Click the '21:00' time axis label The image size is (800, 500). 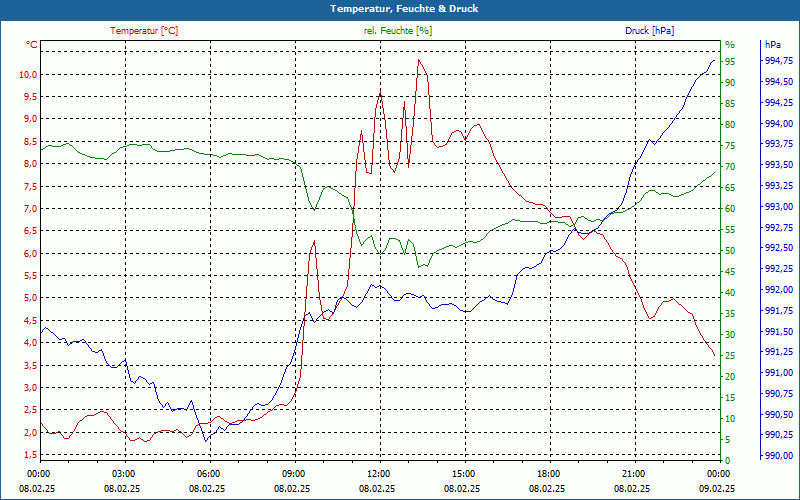(x=634, y=473)
